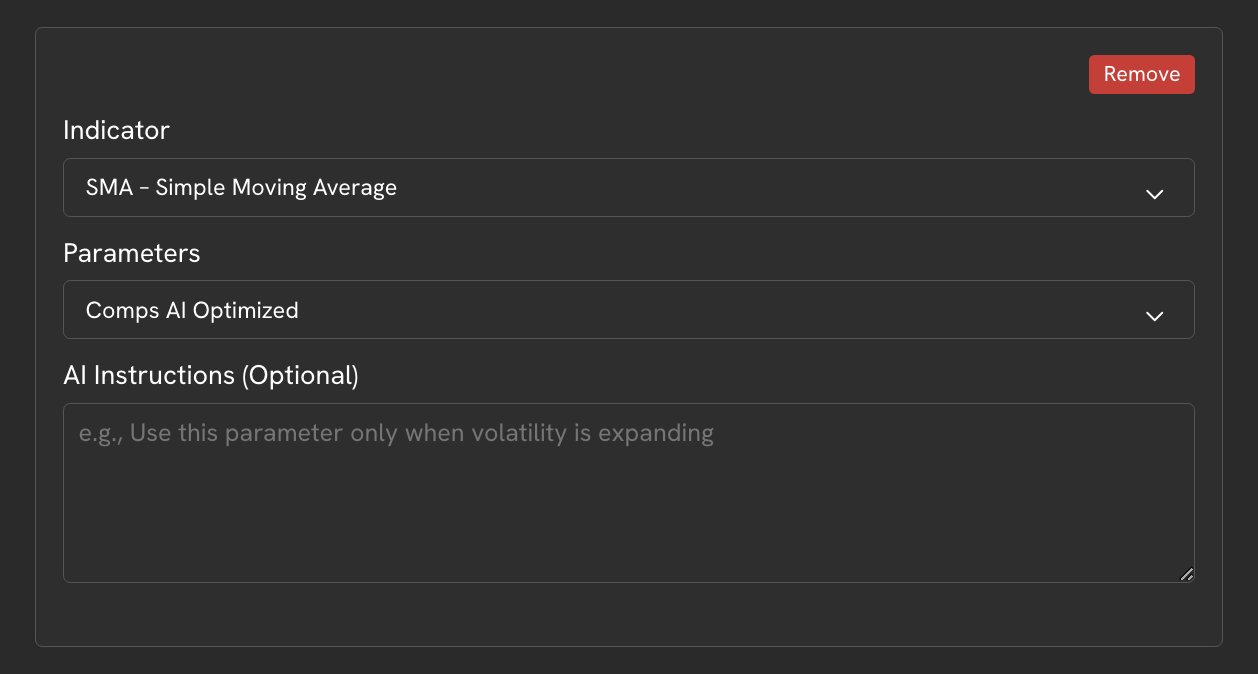1258x674 pixels.
Task: Click the chevron arrow in Indicator field
Action: 1154,194
